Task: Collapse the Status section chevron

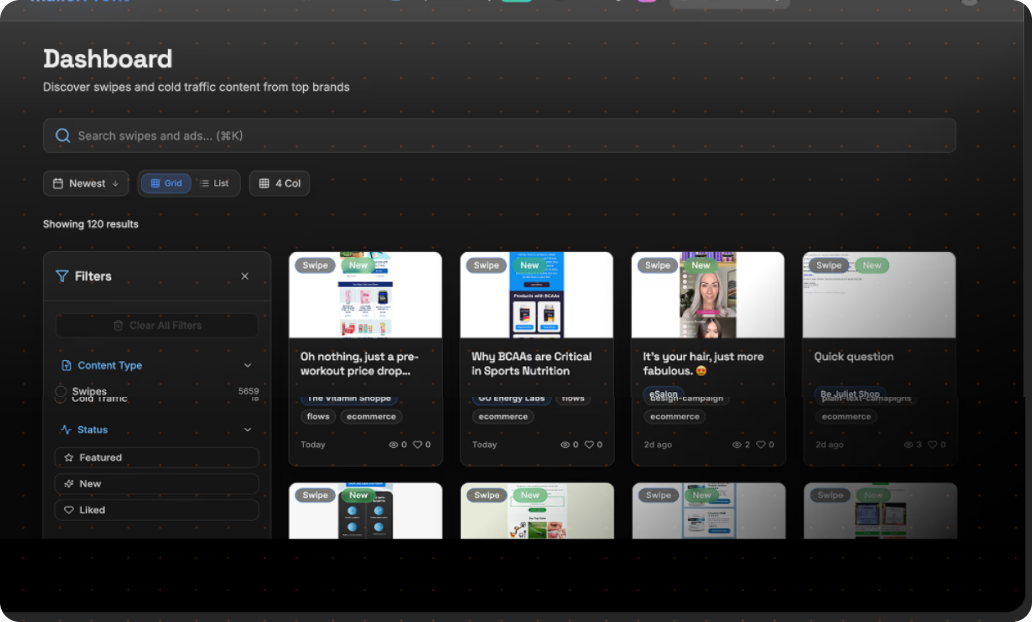Action: click(x=247, y=430)
